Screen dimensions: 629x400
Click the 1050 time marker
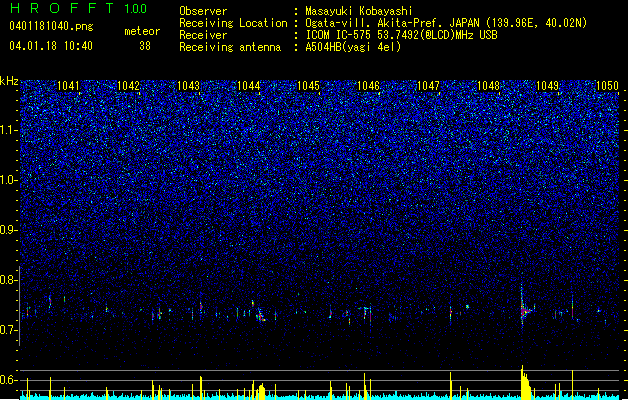point(608,86)
